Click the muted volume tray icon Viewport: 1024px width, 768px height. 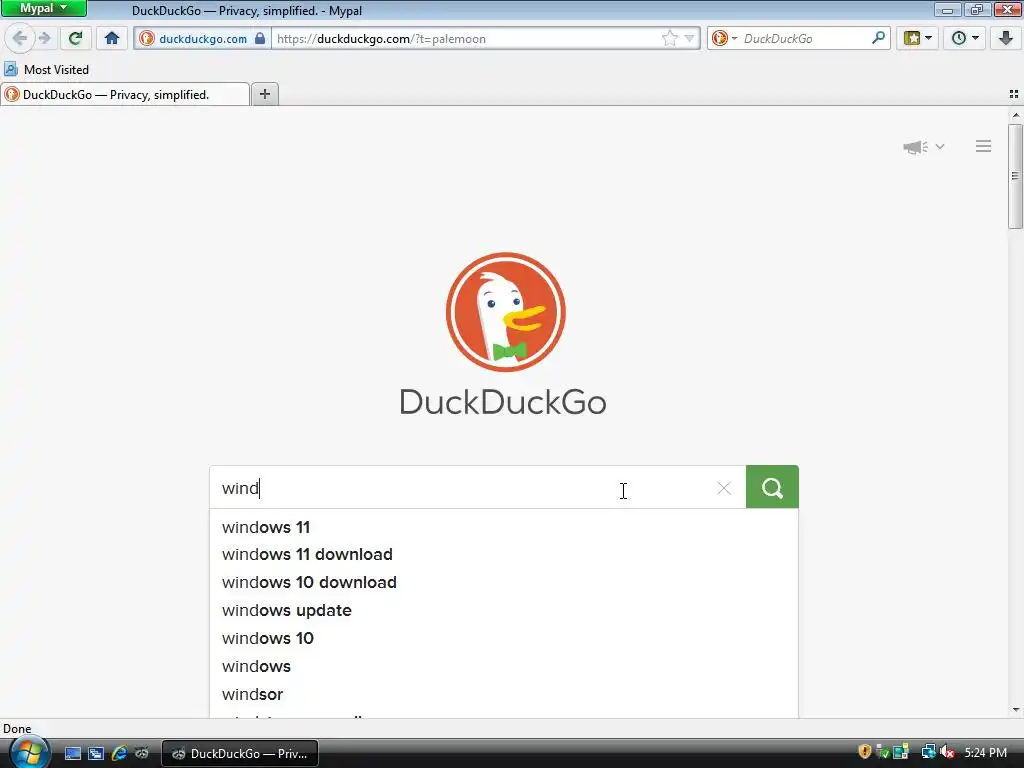pyautogui.click(x=948, y=752)
